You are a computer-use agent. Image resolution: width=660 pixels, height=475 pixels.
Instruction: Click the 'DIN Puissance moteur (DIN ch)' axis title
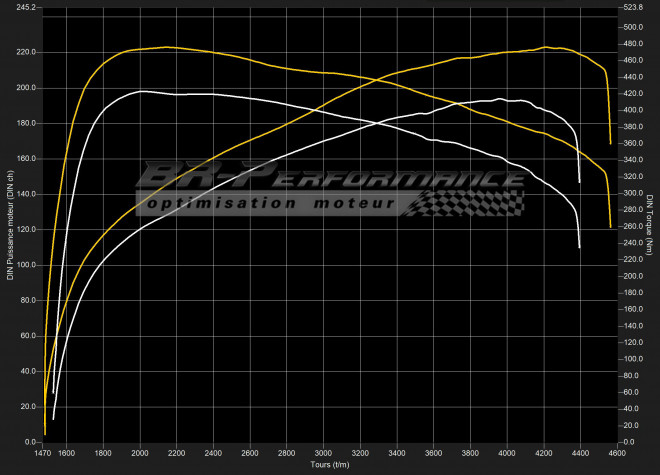tap(11, 225)
